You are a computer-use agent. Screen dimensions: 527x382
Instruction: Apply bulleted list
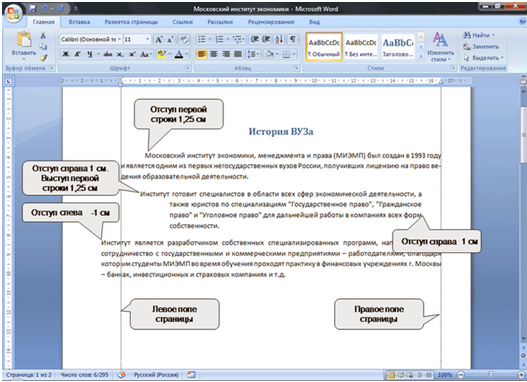(x=202, y=40)
